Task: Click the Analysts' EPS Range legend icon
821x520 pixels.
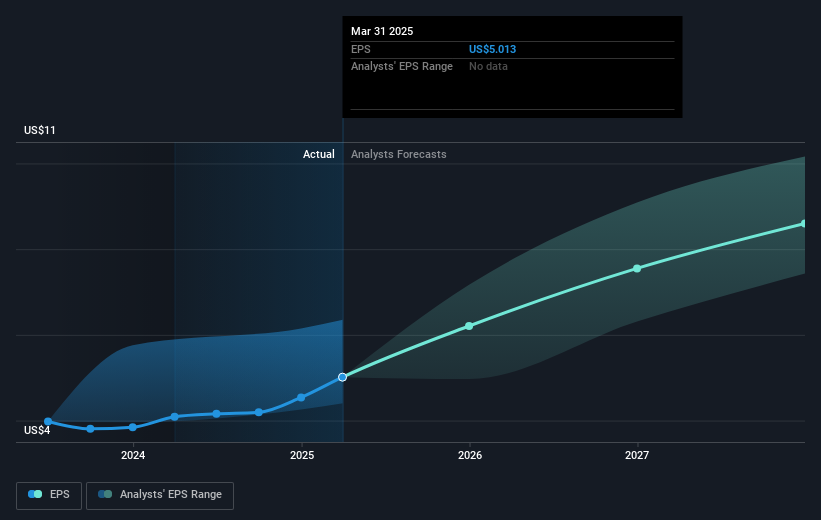Action: pos(105,494)
